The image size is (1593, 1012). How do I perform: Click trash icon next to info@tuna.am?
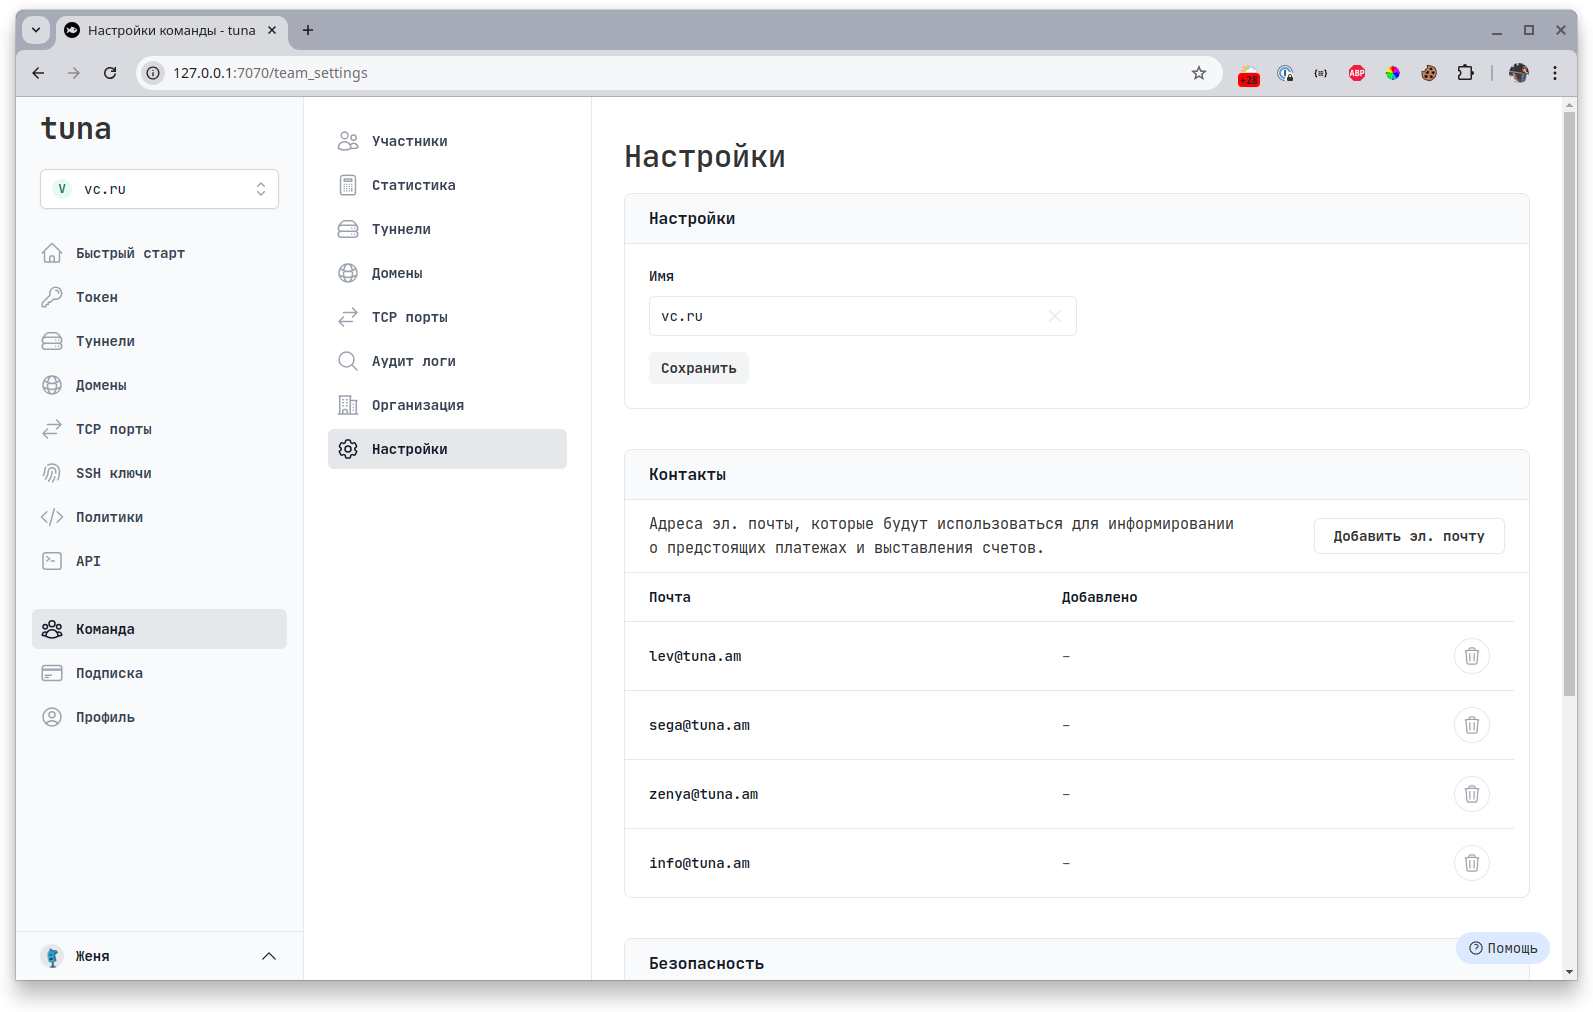coord(1471,863)
